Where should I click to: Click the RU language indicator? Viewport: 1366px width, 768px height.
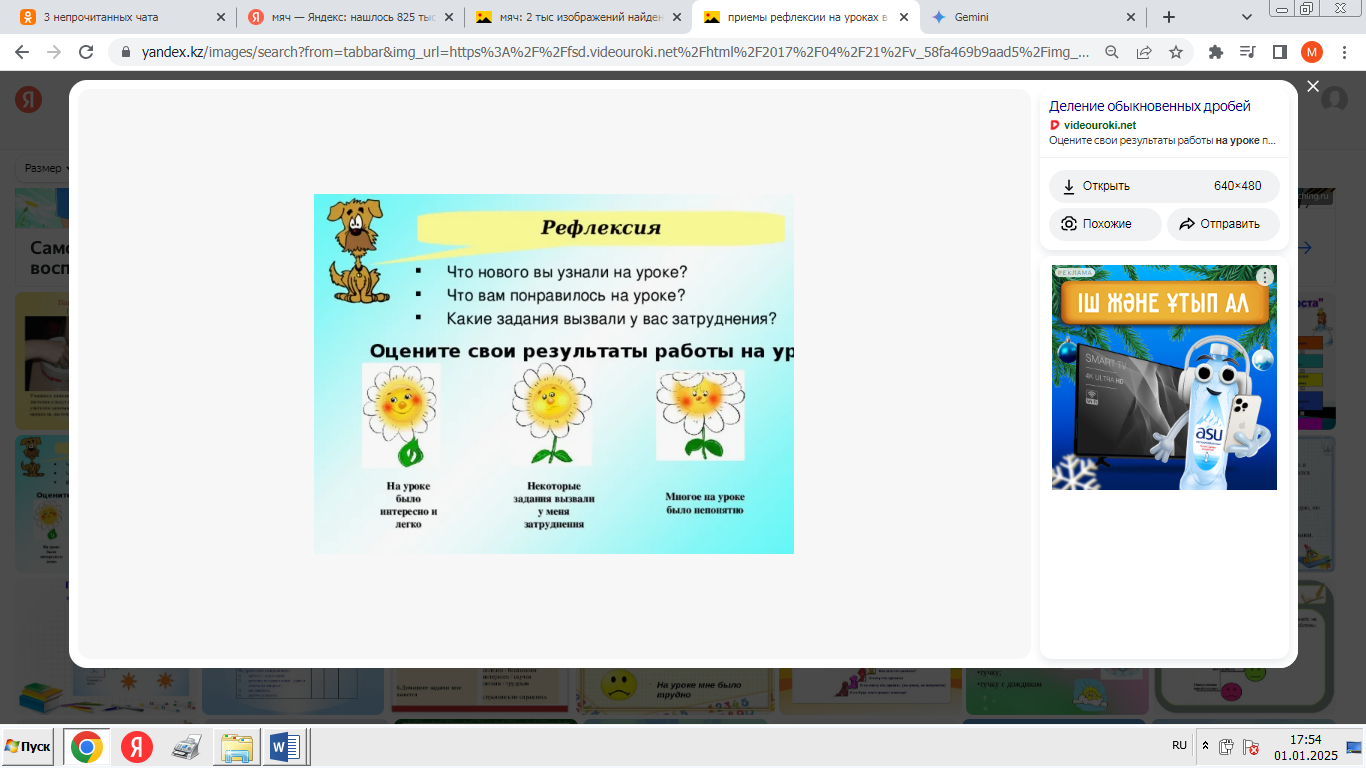tap(1180, 746)
